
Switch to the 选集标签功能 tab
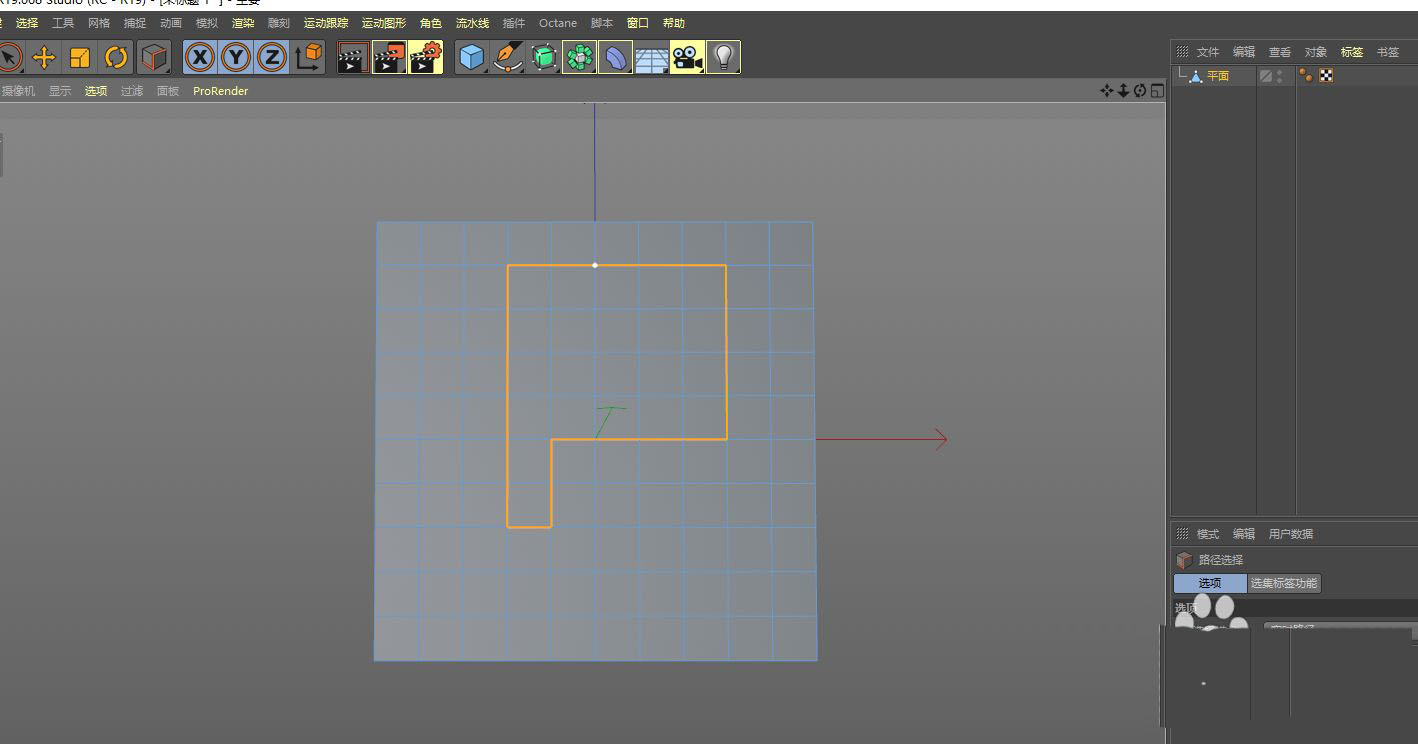click(1284, 583)
